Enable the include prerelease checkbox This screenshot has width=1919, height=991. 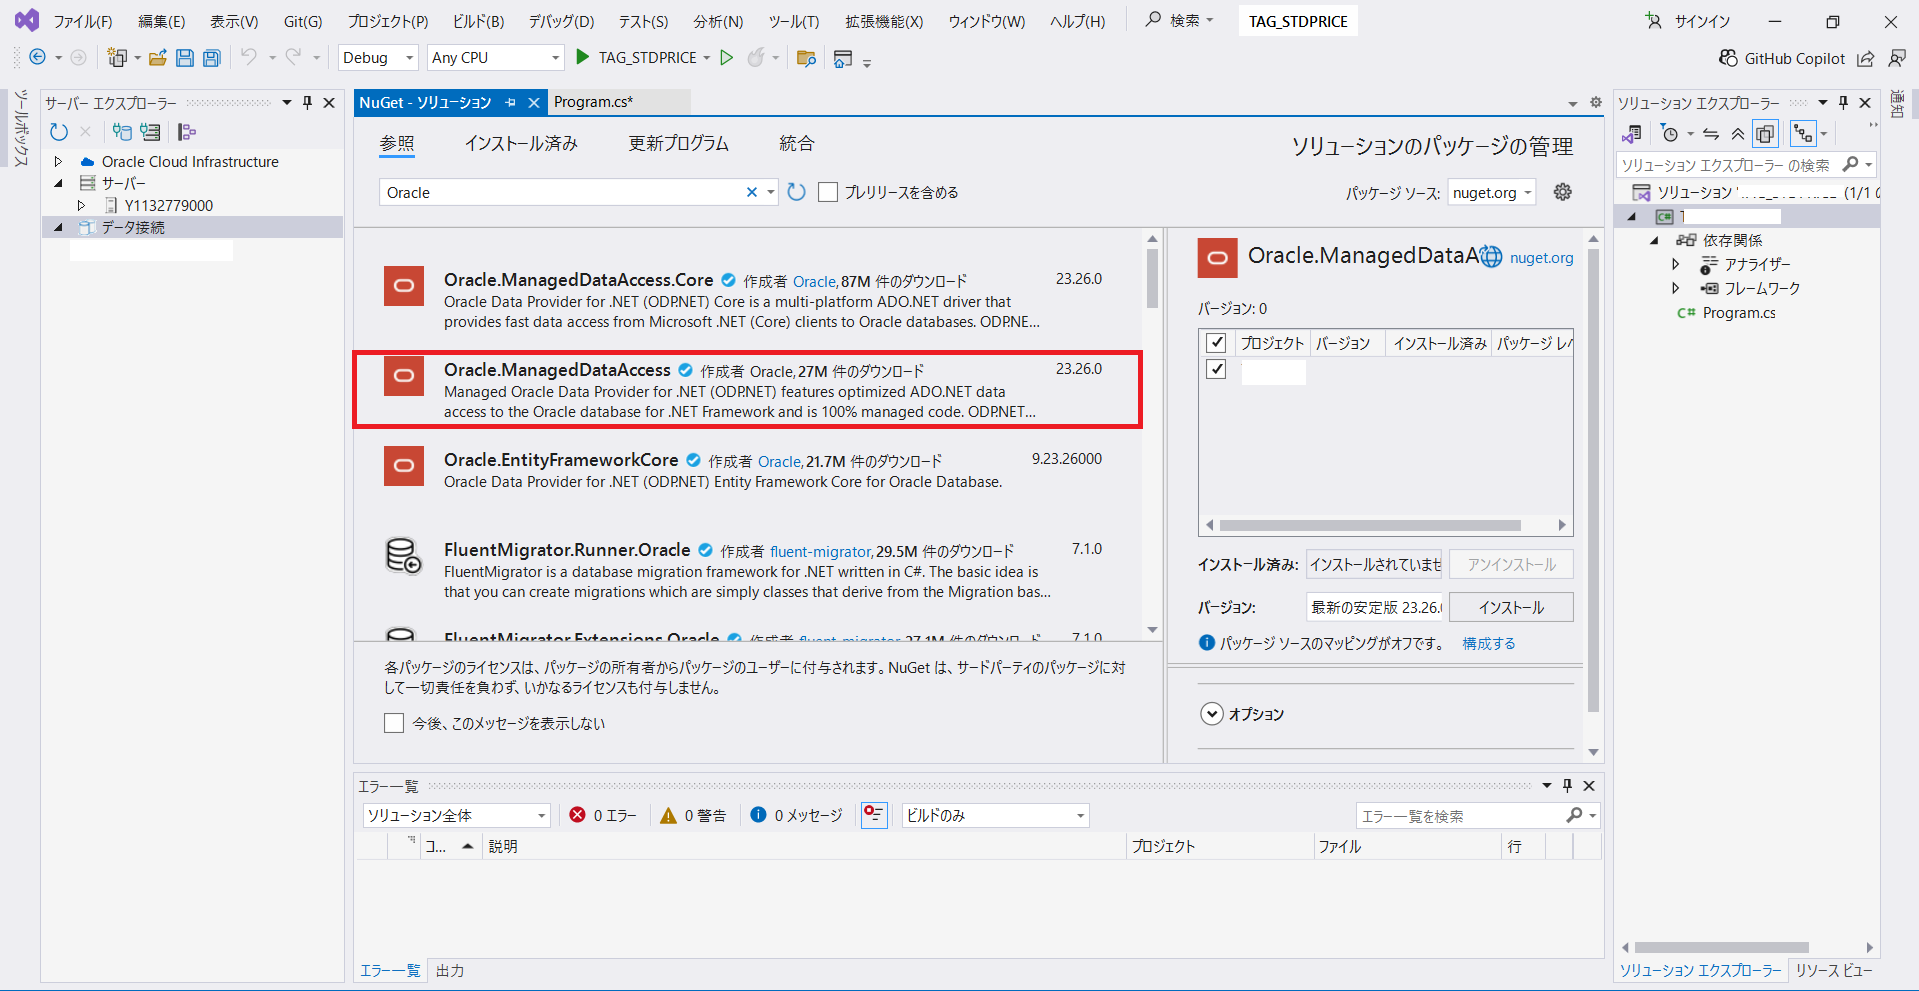(x=828, y=192)
